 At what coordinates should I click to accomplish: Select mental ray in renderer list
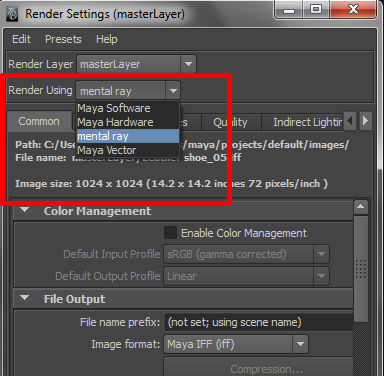click(128, 136)
